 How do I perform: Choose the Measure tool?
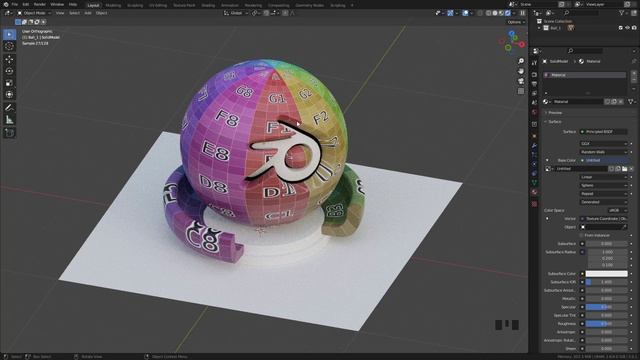(9, 120)
